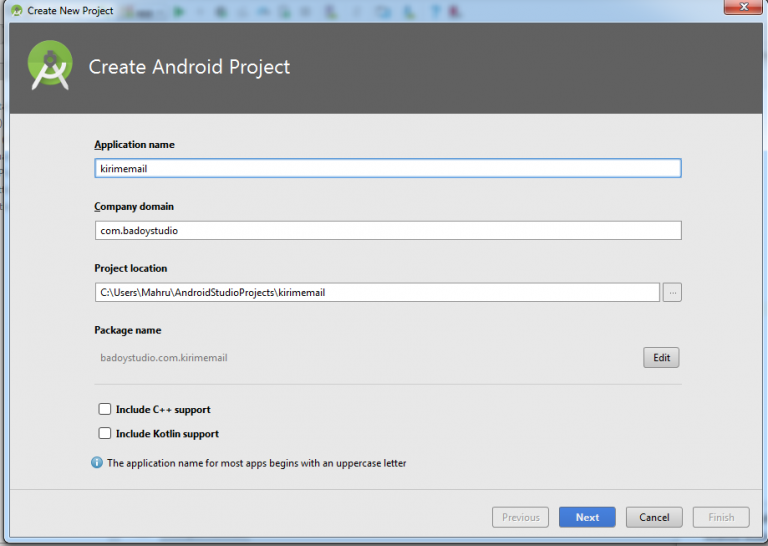Click the Create Android Project heading

pos(189,67)
